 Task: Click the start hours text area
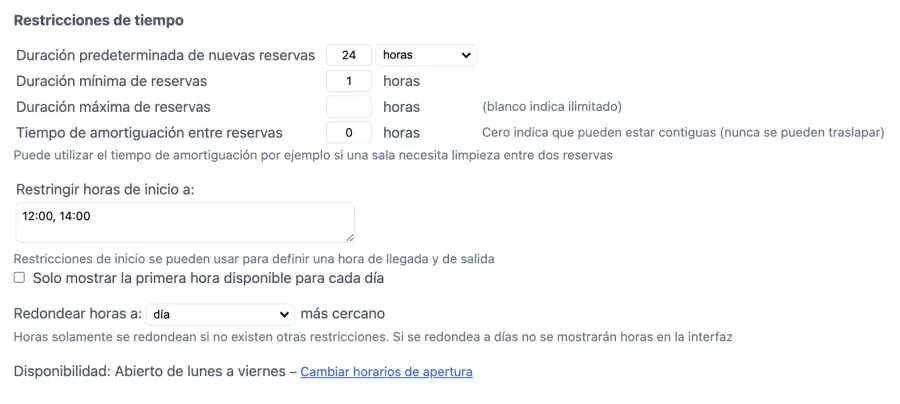(185, 222)
